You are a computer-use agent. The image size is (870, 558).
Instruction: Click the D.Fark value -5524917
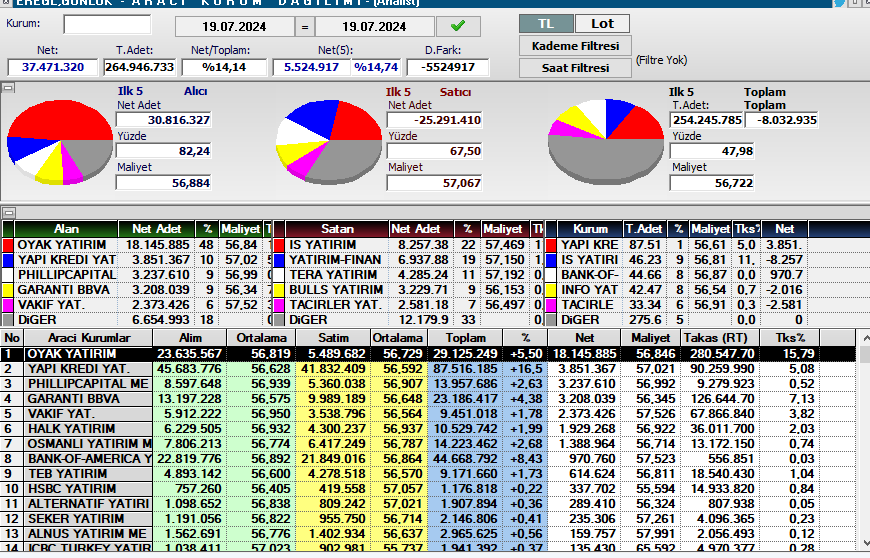(448, 67)
